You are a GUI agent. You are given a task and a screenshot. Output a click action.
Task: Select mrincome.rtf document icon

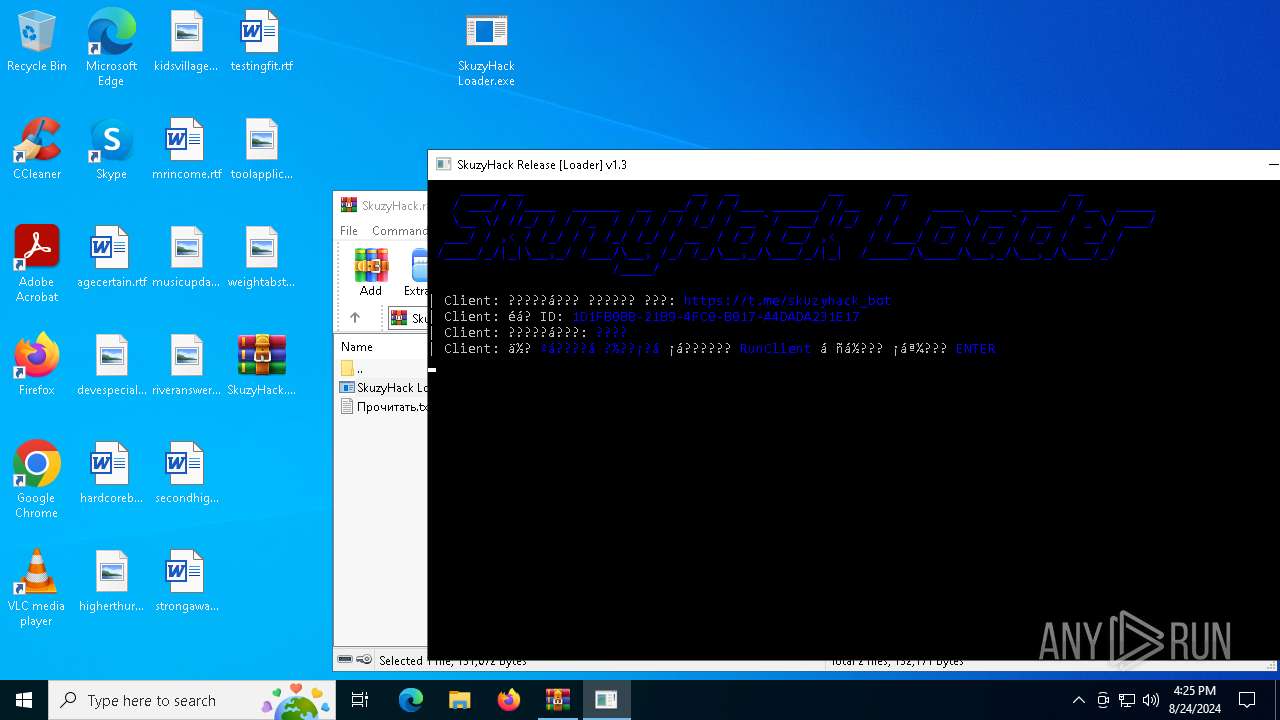186,150
